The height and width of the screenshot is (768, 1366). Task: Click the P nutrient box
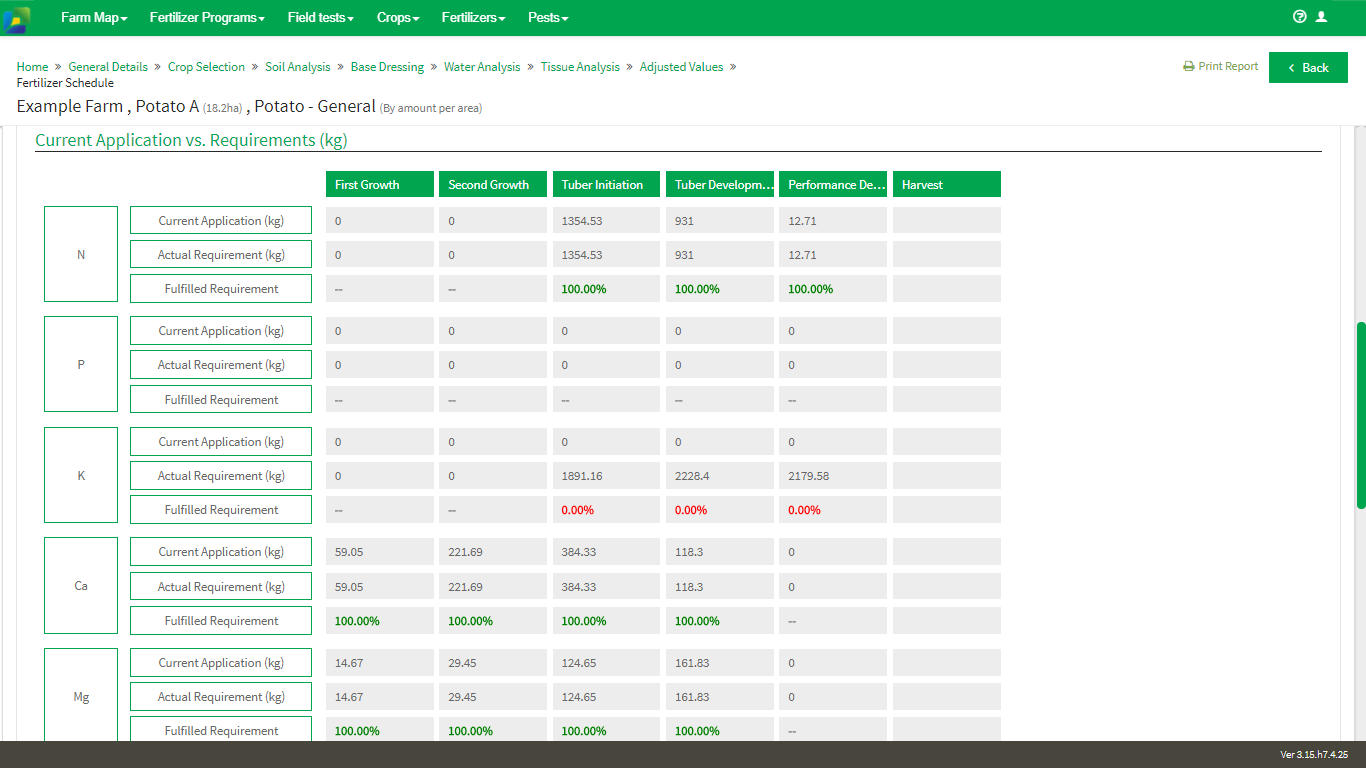[x=81, y=364]
